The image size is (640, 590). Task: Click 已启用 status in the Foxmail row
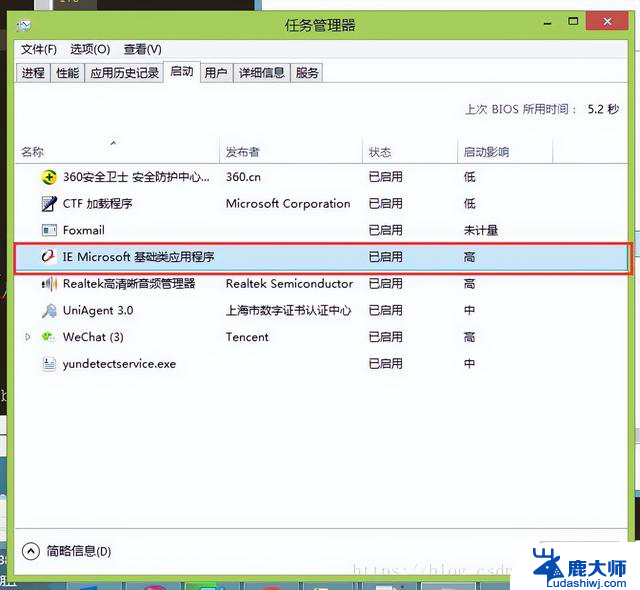coord(385,230)
